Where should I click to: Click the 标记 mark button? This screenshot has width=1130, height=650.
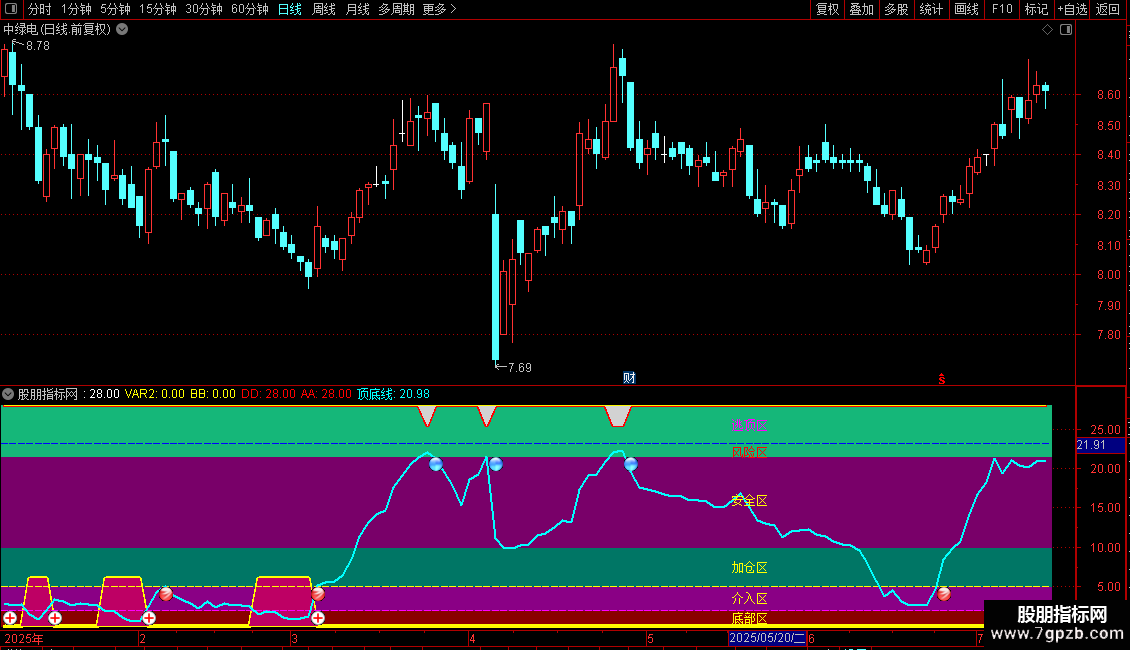[x=1036, y=9]
